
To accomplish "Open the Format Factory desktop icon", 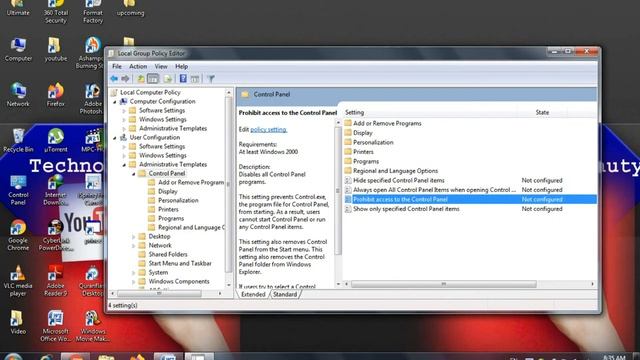I will [x=93, y=11].
